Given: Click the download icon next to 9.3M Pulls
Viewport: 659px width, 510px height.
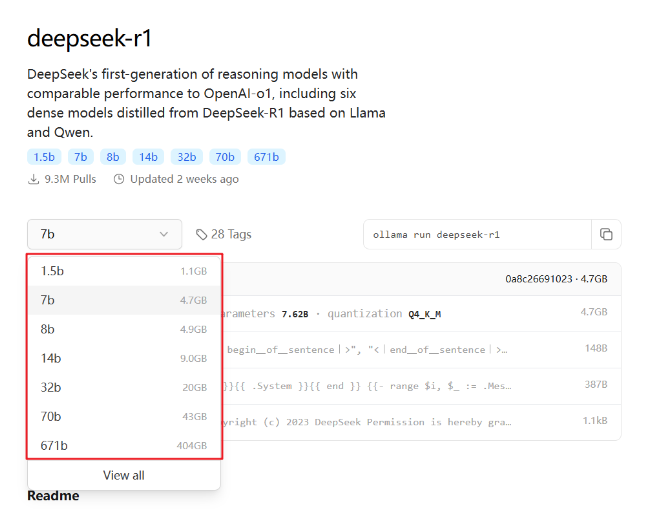Looking at the screenshot, I should click(34, 179).
